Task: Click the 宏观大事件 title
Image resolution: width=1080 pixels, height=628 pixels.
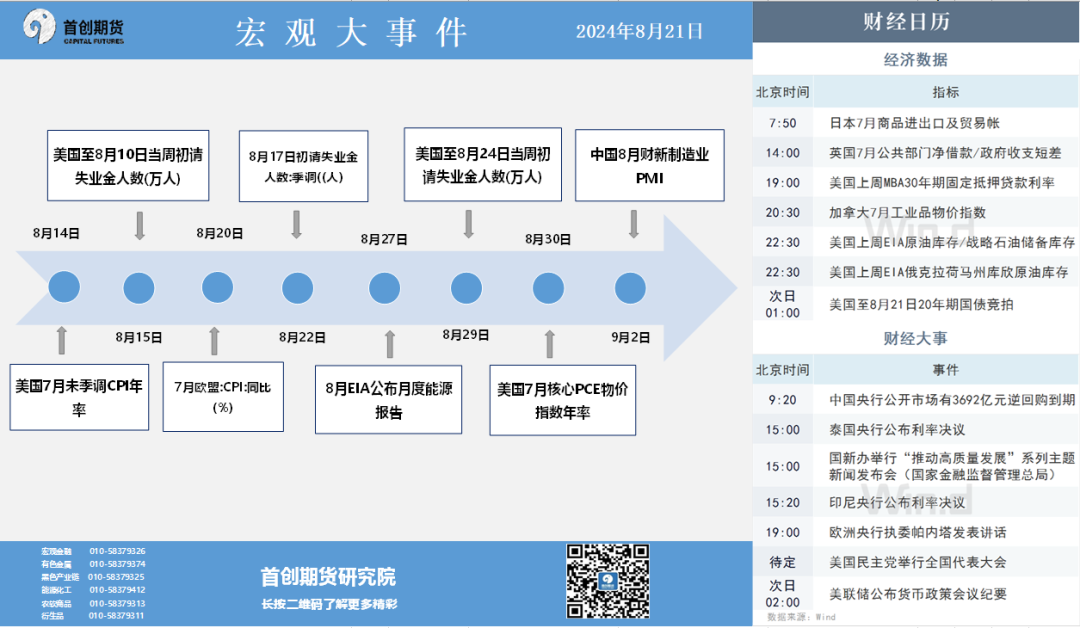Action: (x=351, y=32)
